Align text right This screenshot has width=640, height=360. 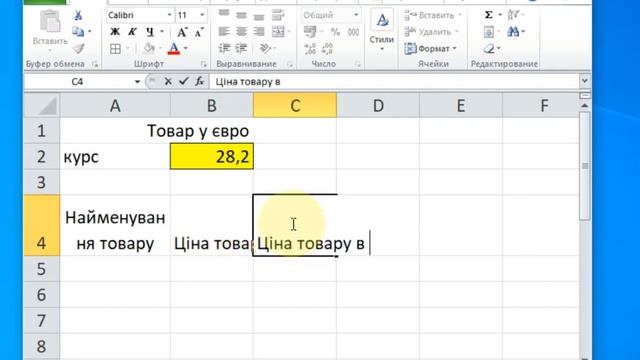coord(259,32)
